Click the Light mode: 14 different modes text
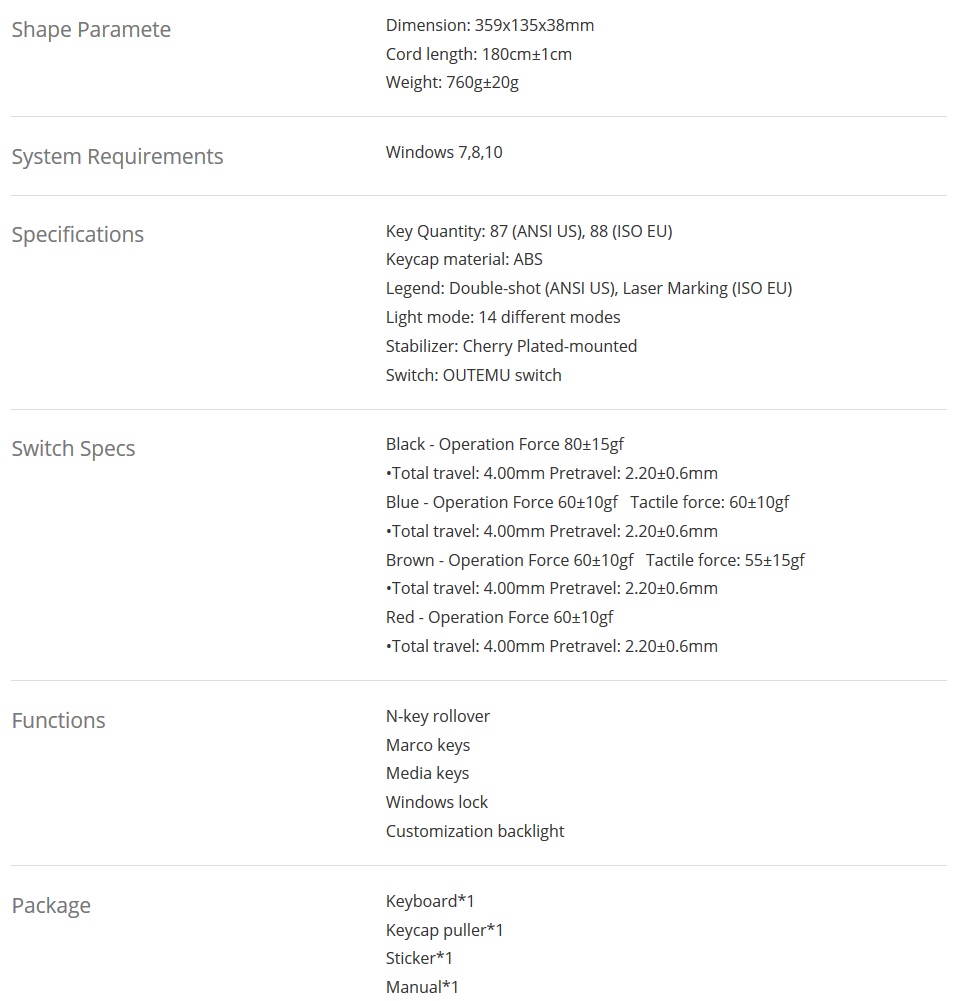 pos(503,318)
